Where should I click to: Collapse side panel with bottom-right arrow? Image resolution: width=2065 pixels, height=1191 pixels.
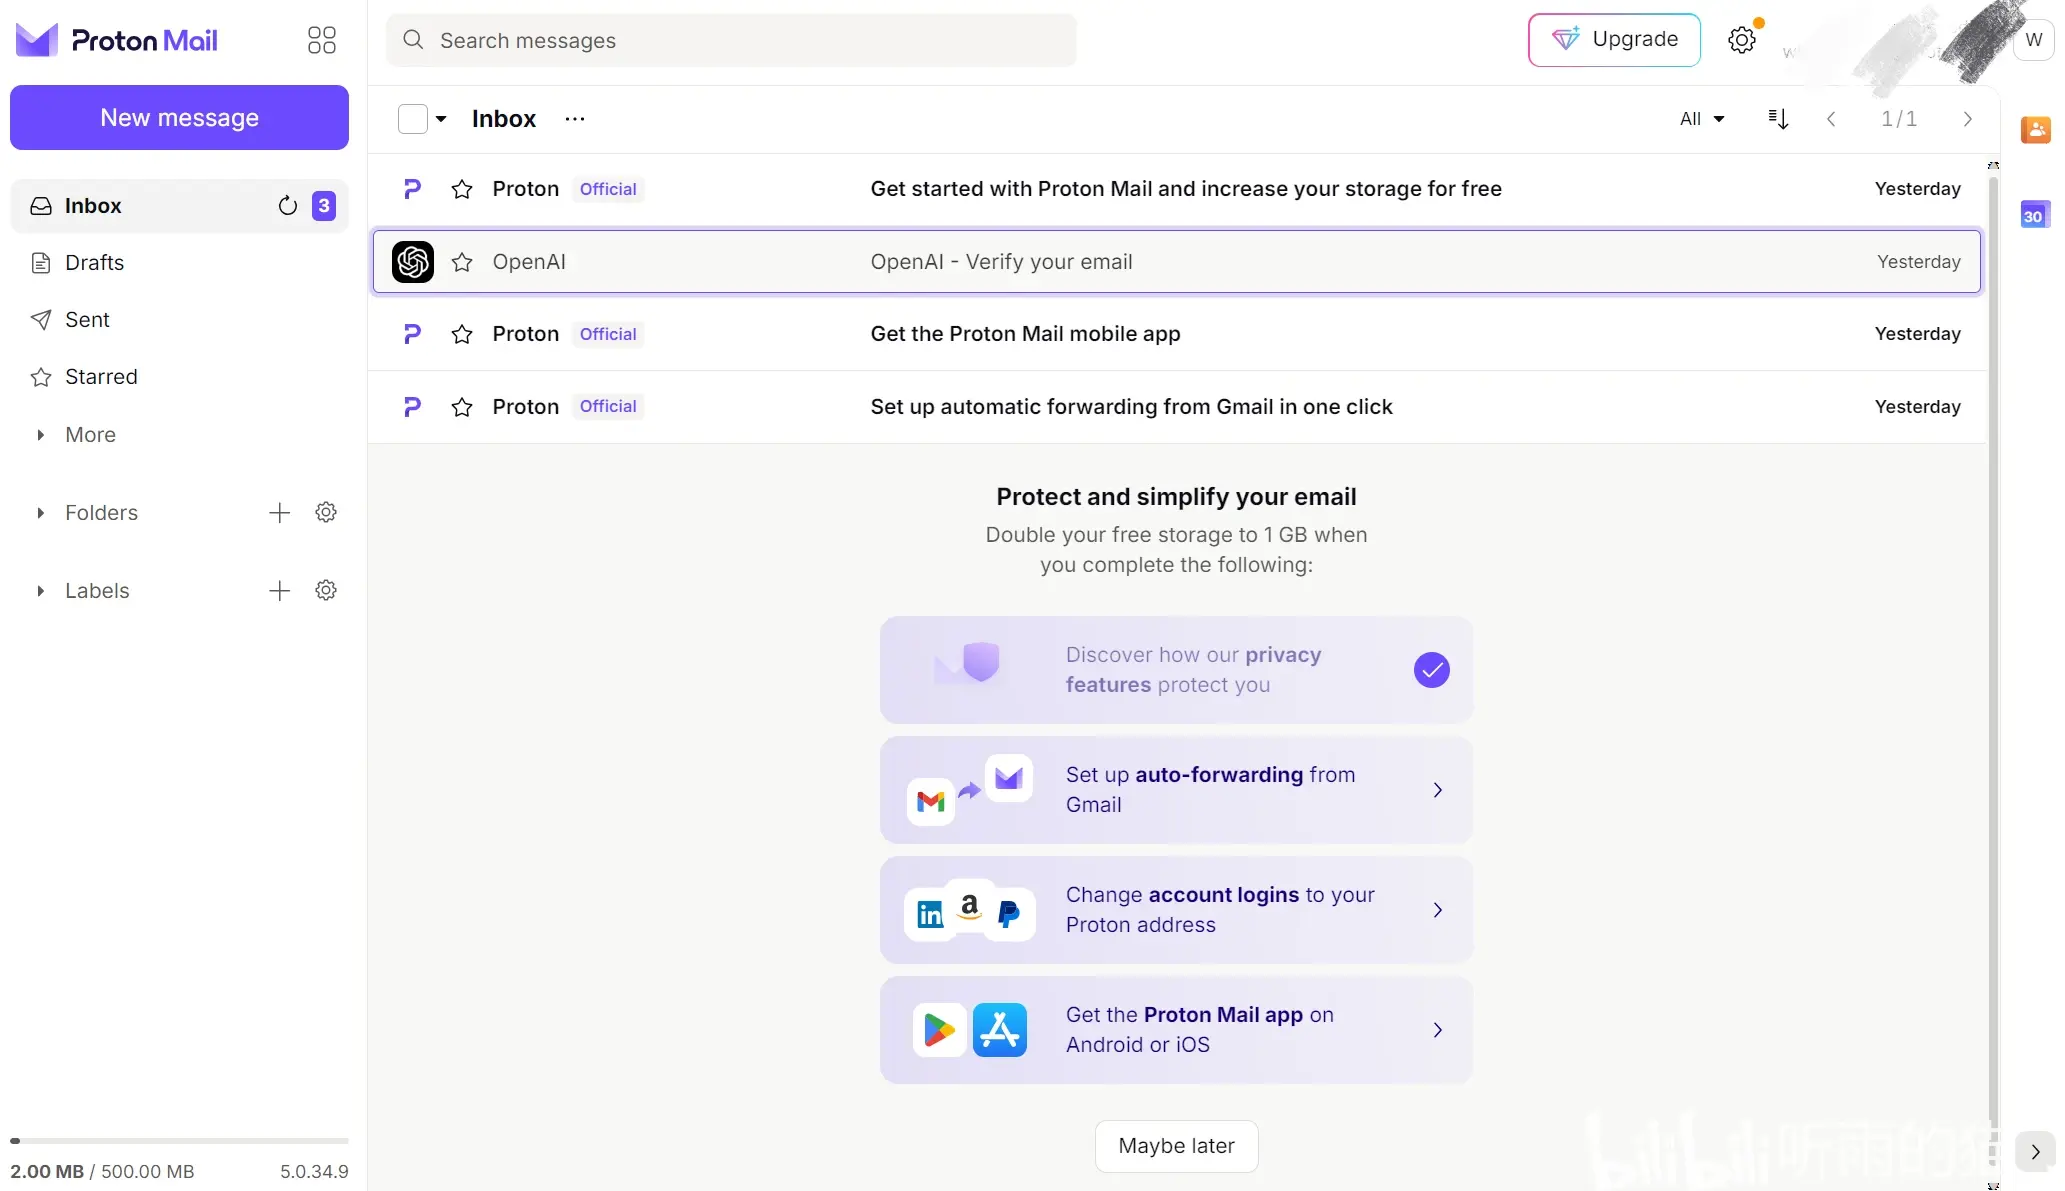2035,1151
